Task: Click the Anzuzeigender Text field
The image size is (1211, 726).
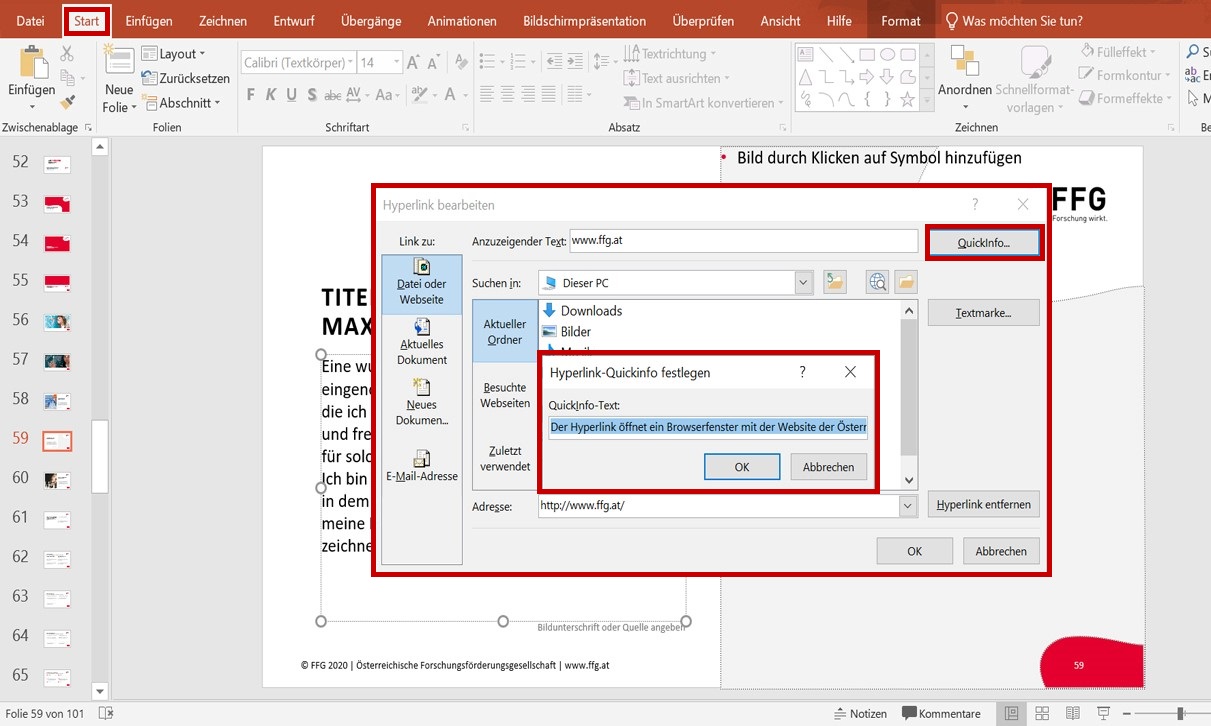Action: pyautogui.click(x=743, y=241)
